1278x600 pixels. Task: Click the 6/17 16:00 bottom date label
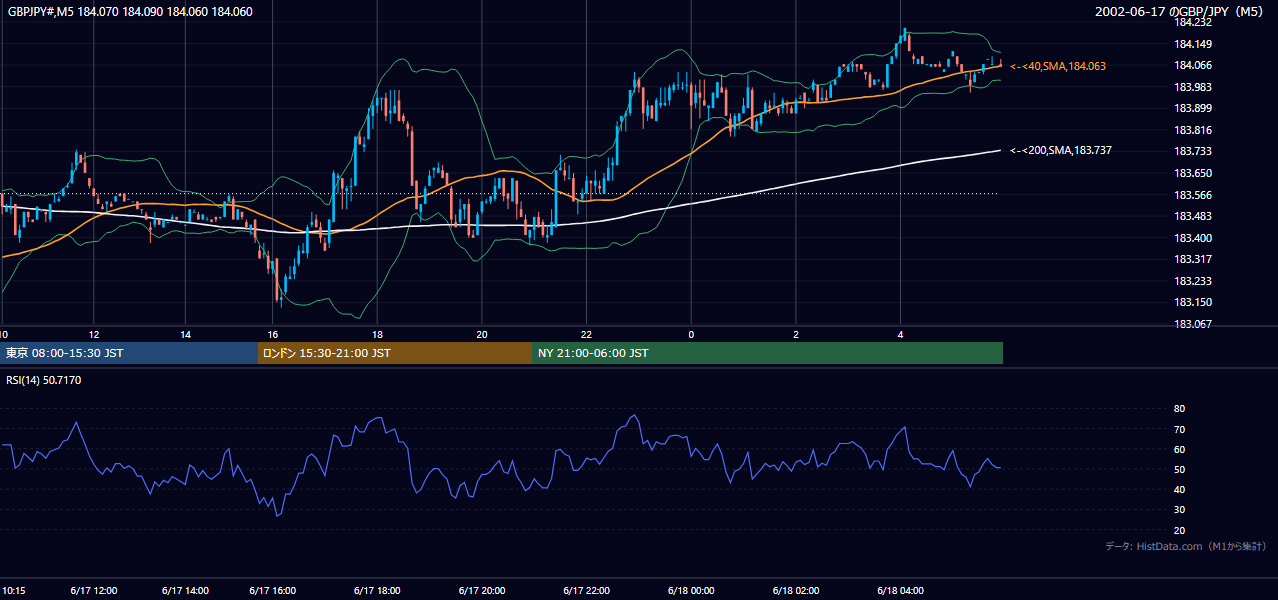coord(273,590)
